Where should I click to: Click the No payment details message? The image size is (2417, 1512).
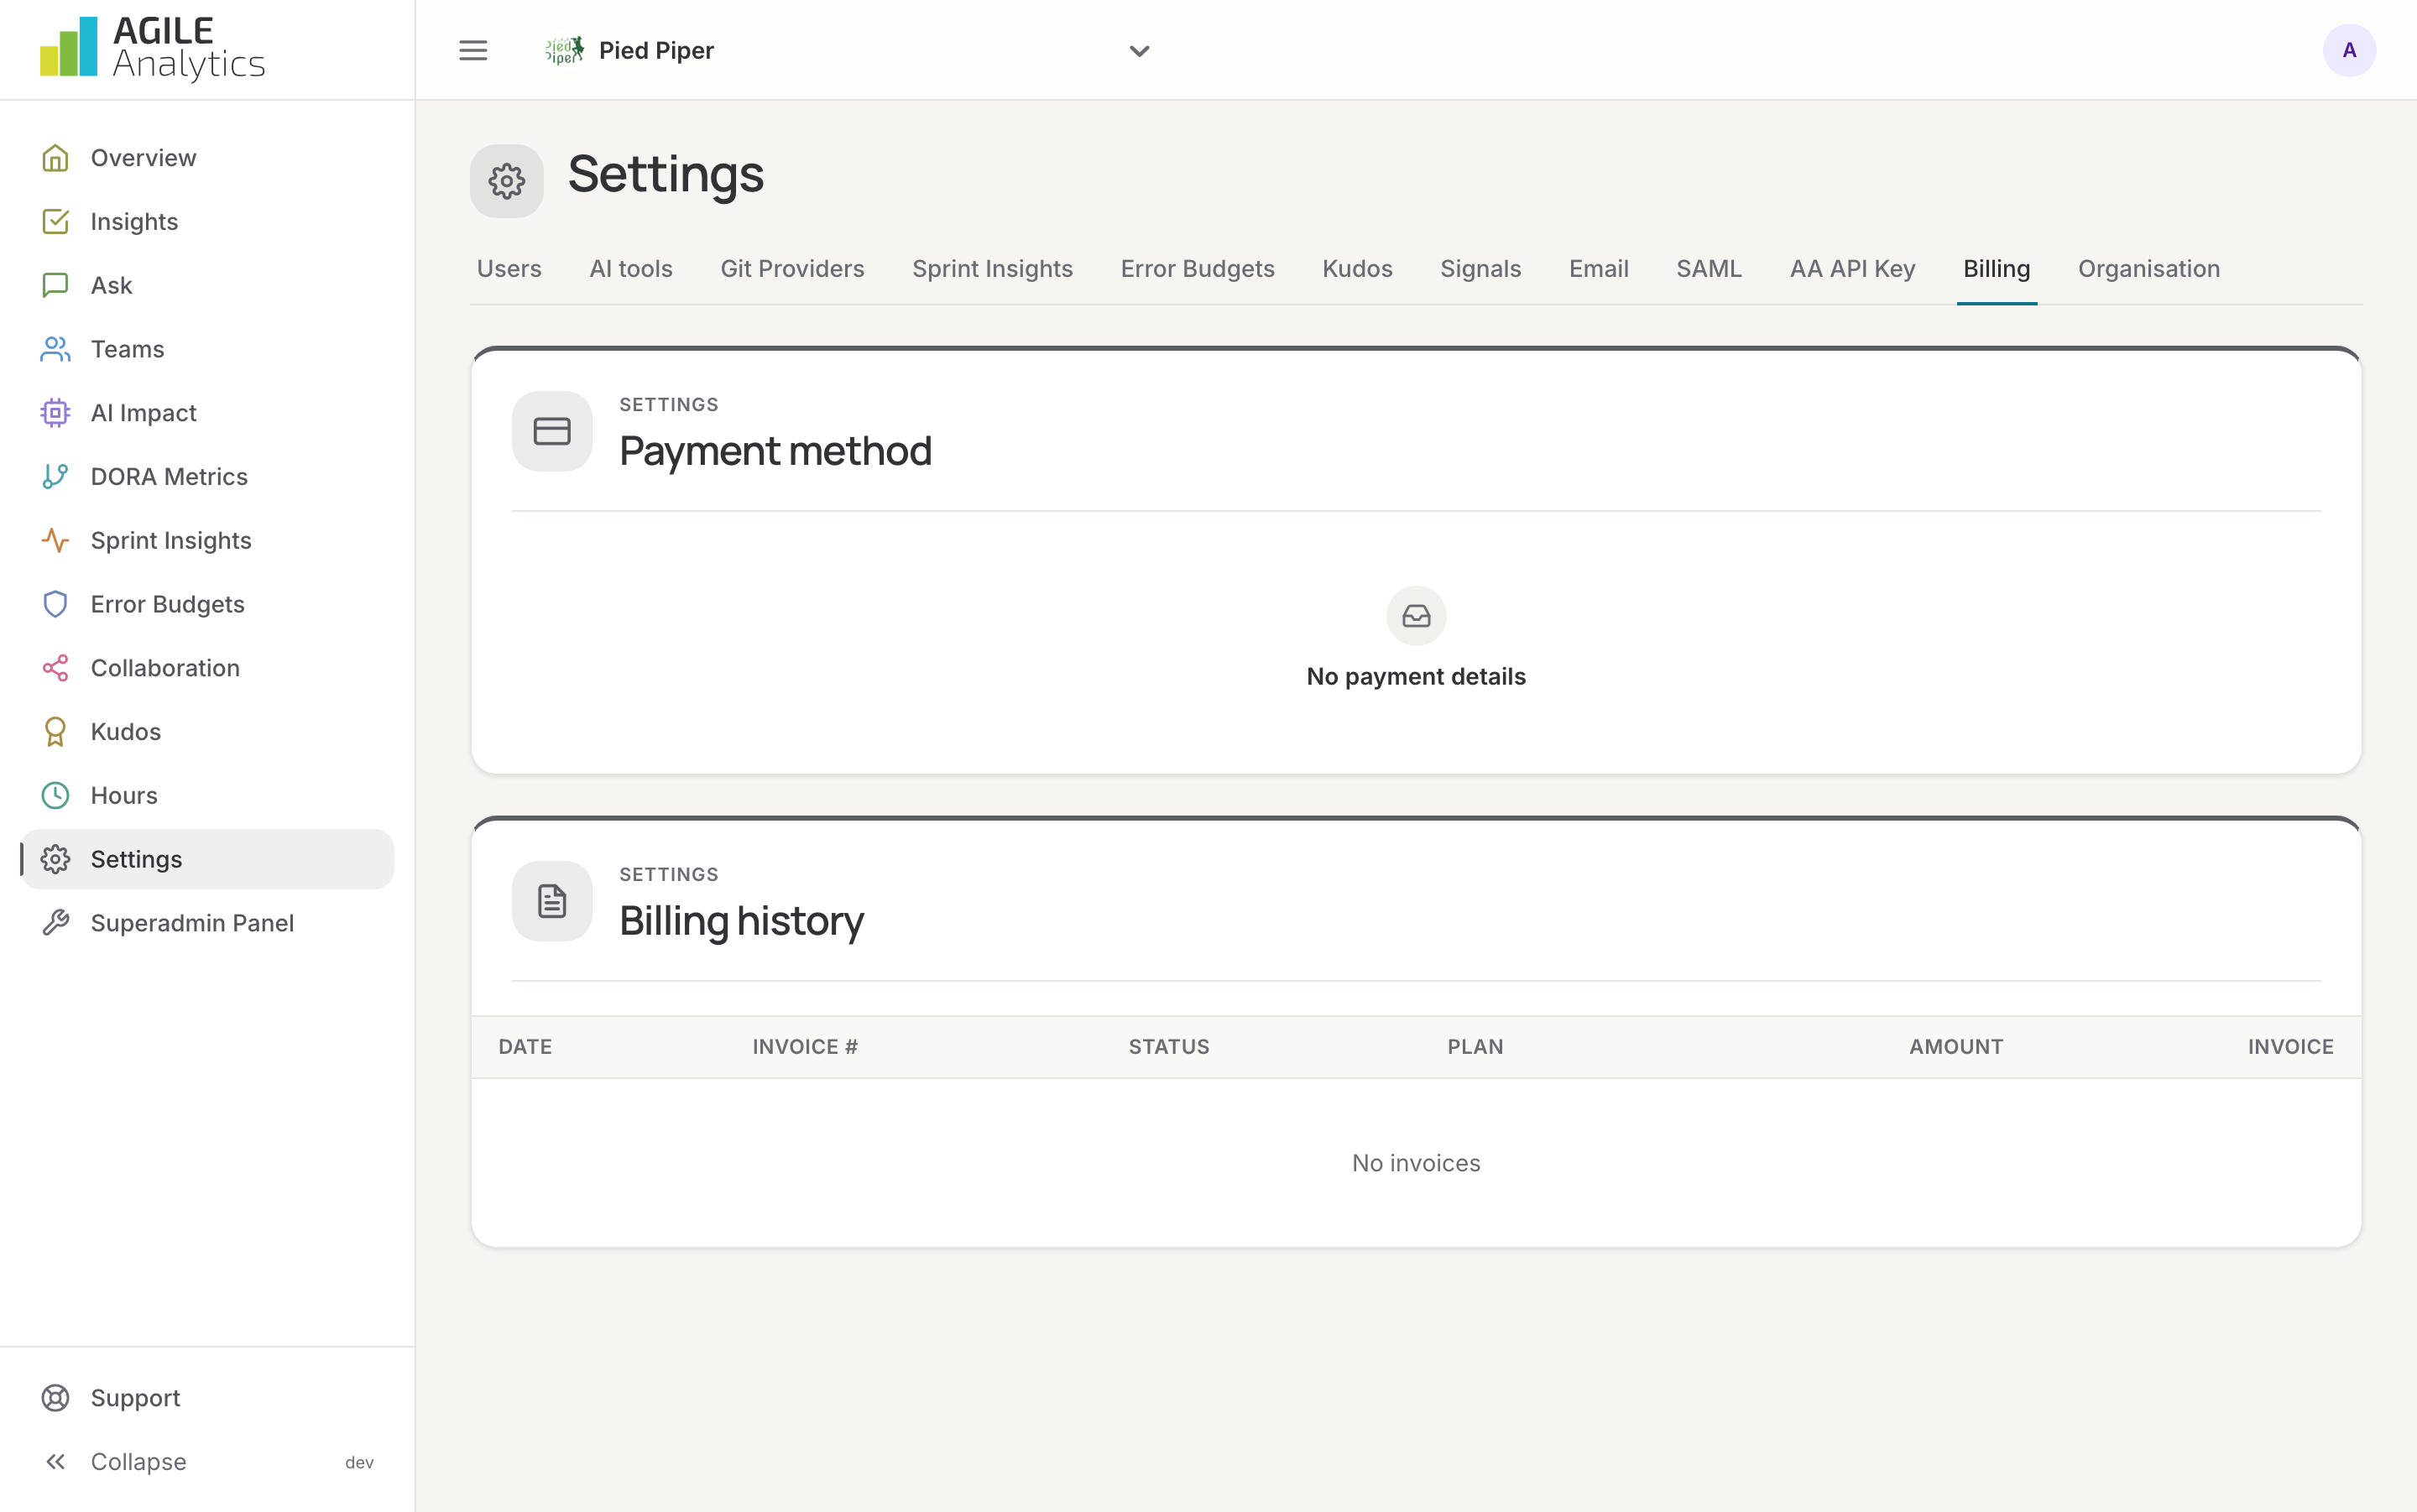[1416, 677]
